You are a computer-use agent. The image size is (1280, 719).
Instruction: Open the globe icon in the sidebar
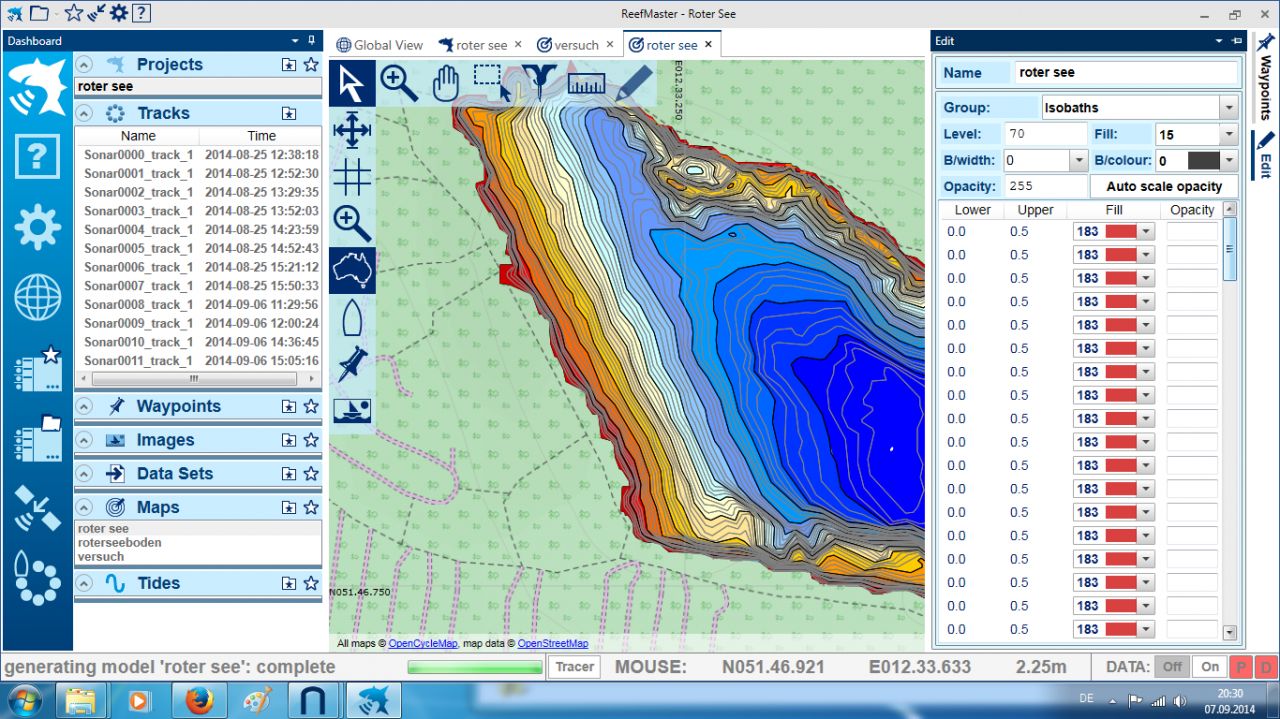coord(37,298)
